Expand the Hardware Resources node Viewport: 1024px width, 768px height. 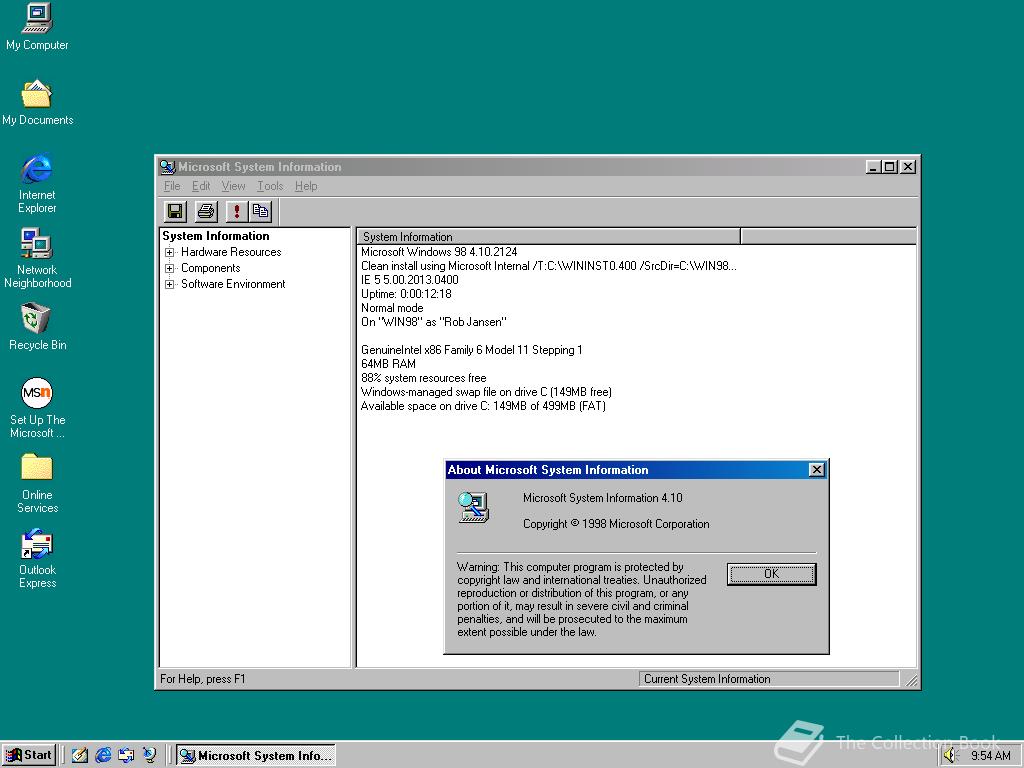coord(169,252)
